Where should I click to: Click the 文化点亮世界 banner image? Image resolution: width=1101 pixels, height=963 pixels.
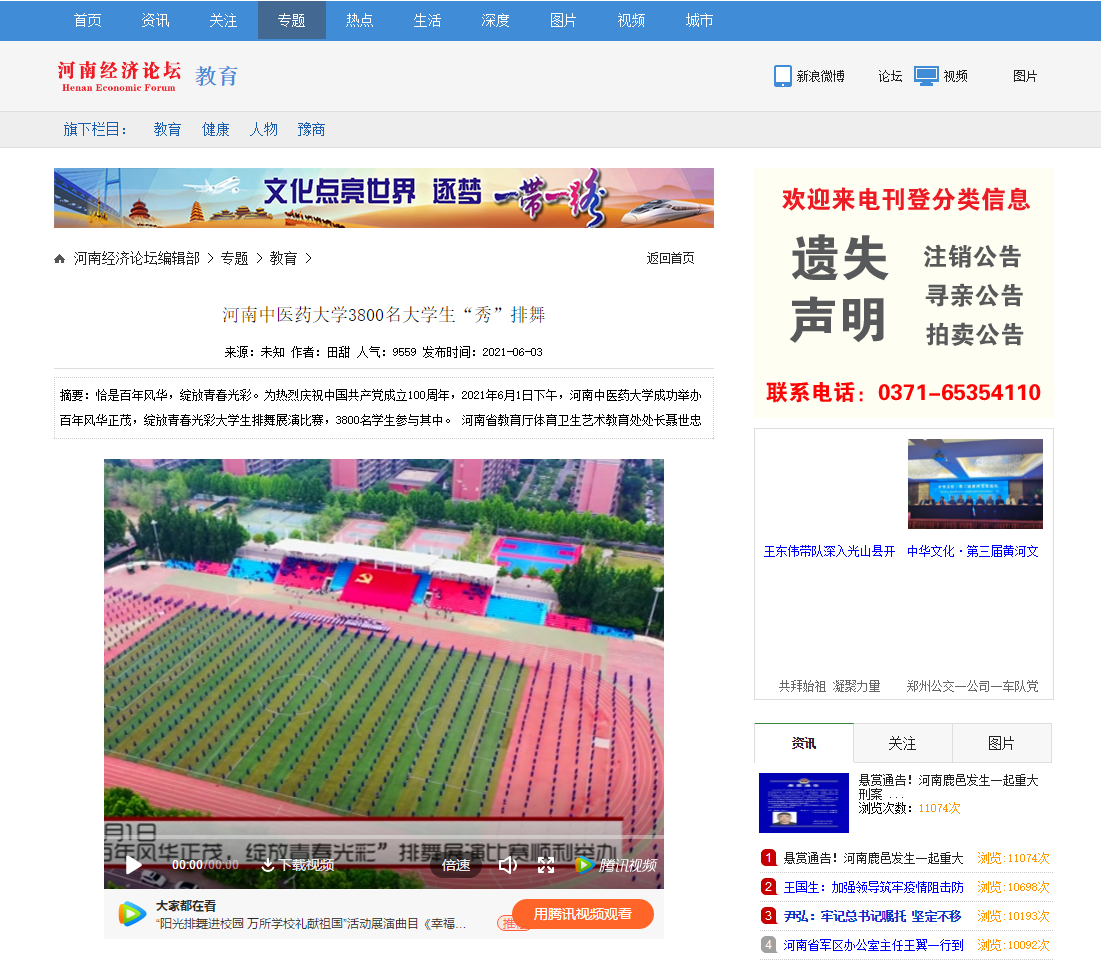point(384,198)
